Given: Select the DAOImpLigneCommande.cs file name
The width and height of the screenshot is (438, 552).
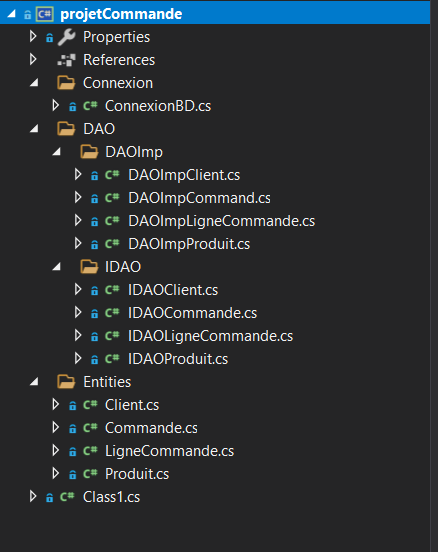Looking at the screenshot, I should (x=222, y=221).
